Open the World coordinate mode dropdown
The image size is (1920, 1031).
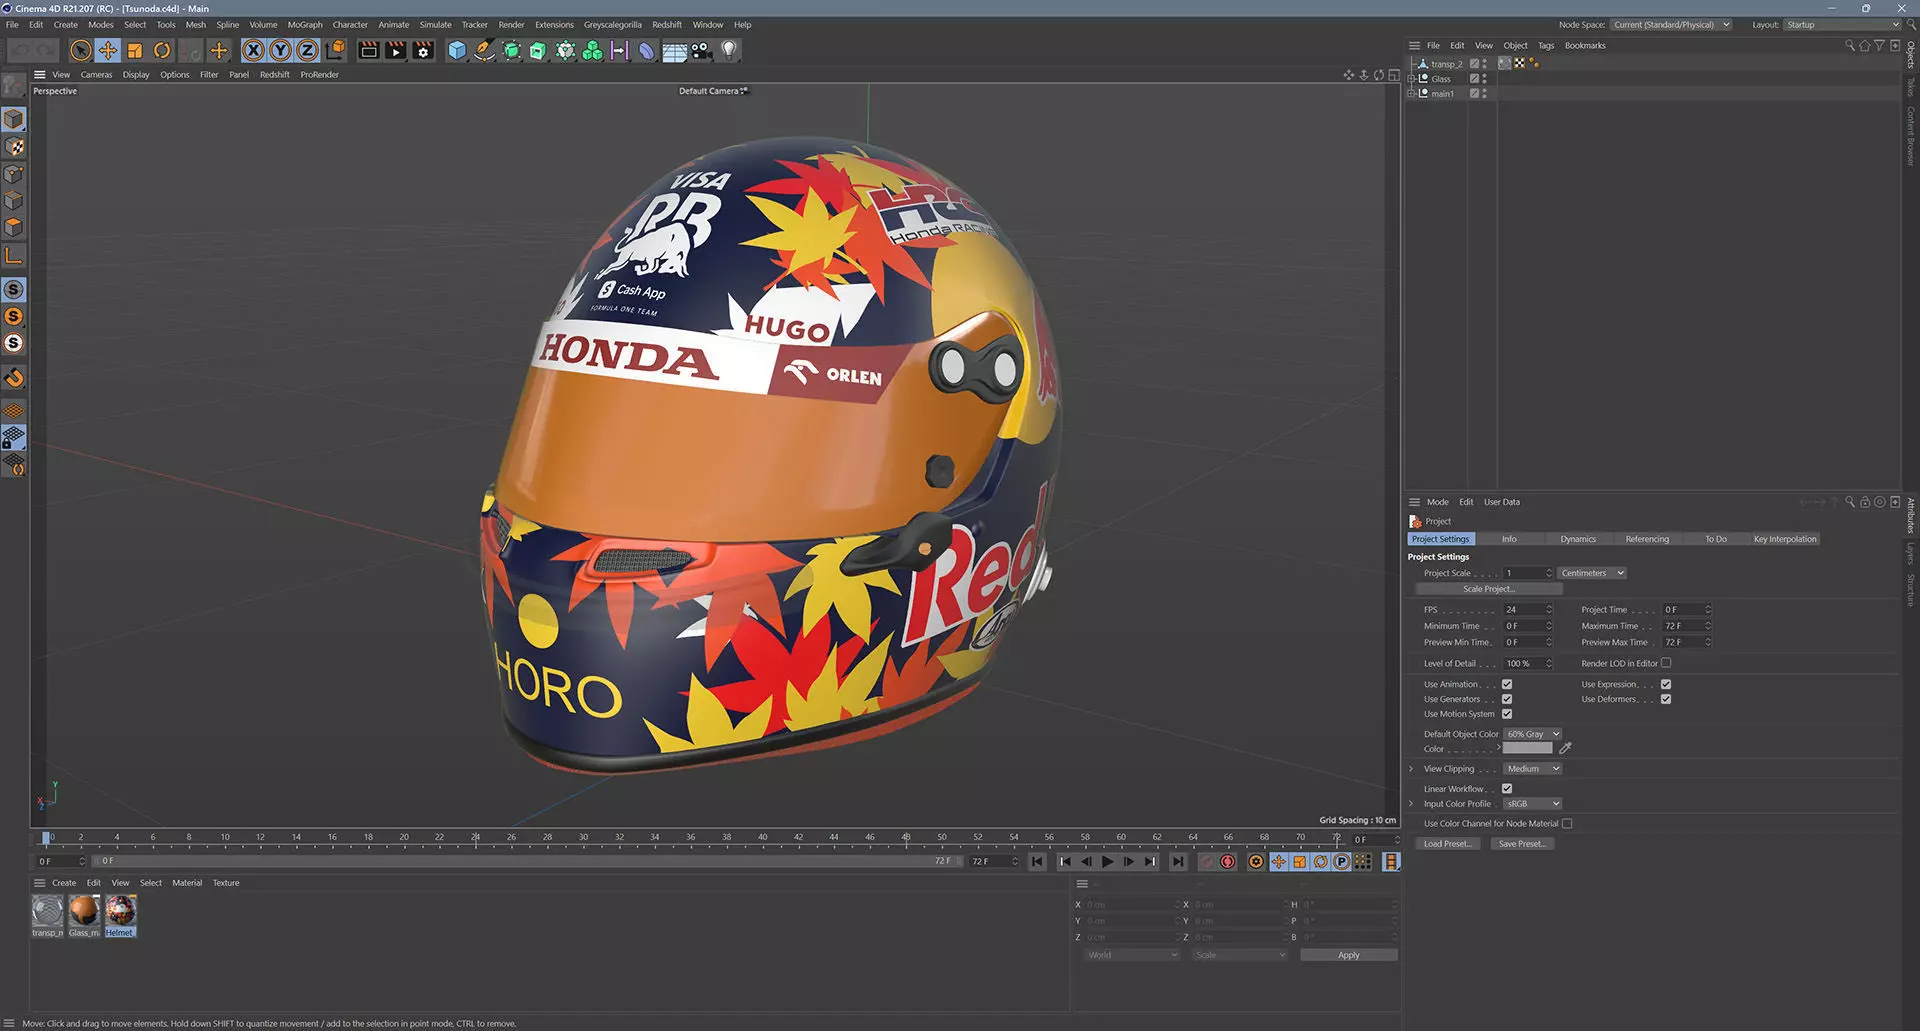tap(1132, 955)
